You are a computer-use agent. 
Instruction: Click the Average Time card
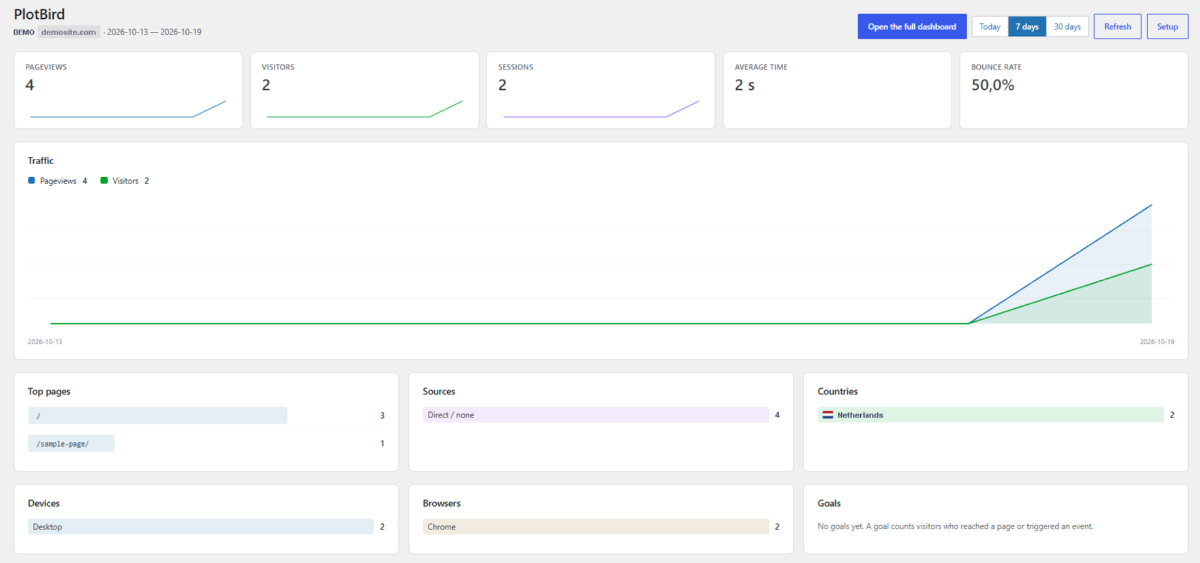tap(837, 90)
